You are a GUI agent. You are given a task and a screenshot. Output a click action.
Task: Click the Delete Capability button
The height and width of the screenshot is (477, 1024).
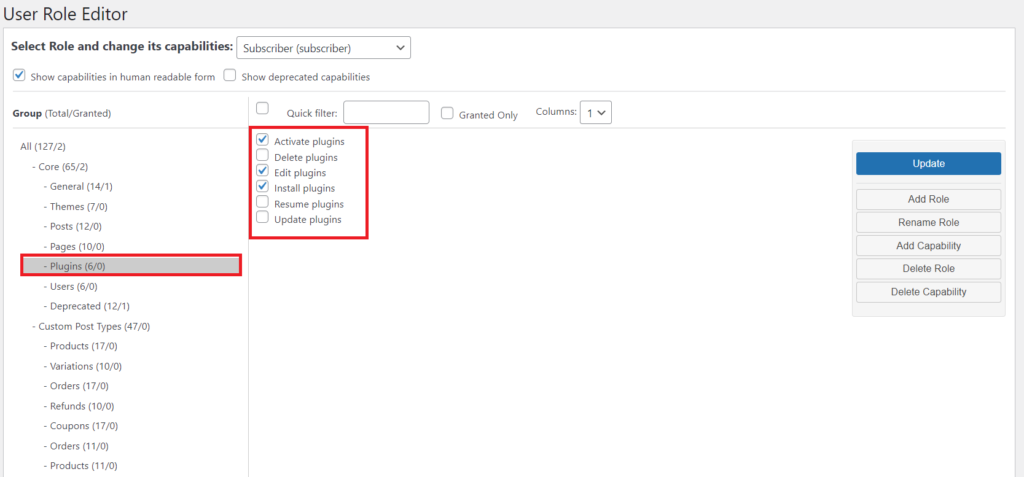(x=928, y=292)
